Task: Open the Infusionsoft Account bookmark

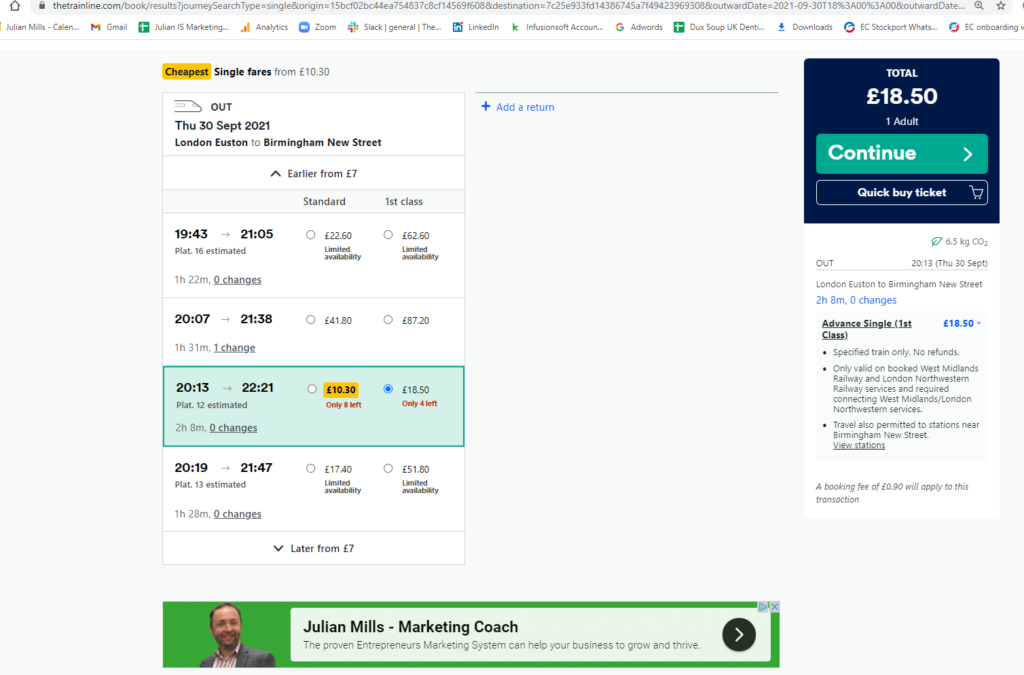Action: [x=557, y=27]
